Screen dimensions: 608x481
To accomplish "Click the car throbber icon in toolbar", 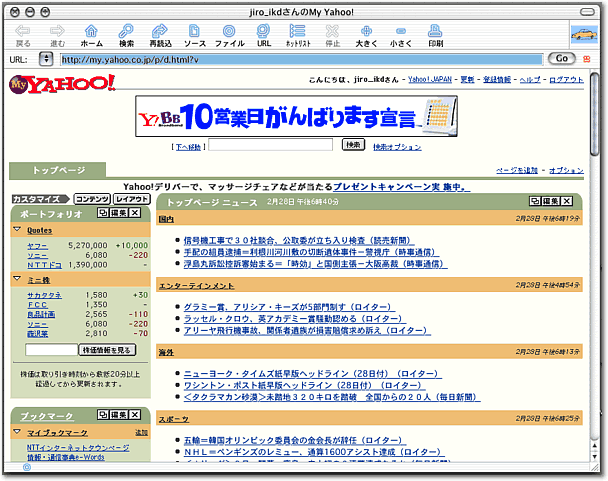I will (x=584, y=34).
